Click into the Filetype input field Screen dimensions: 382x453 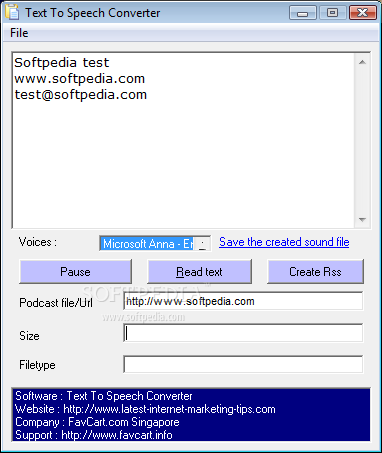pyautogui.click(x=243, y=364)
